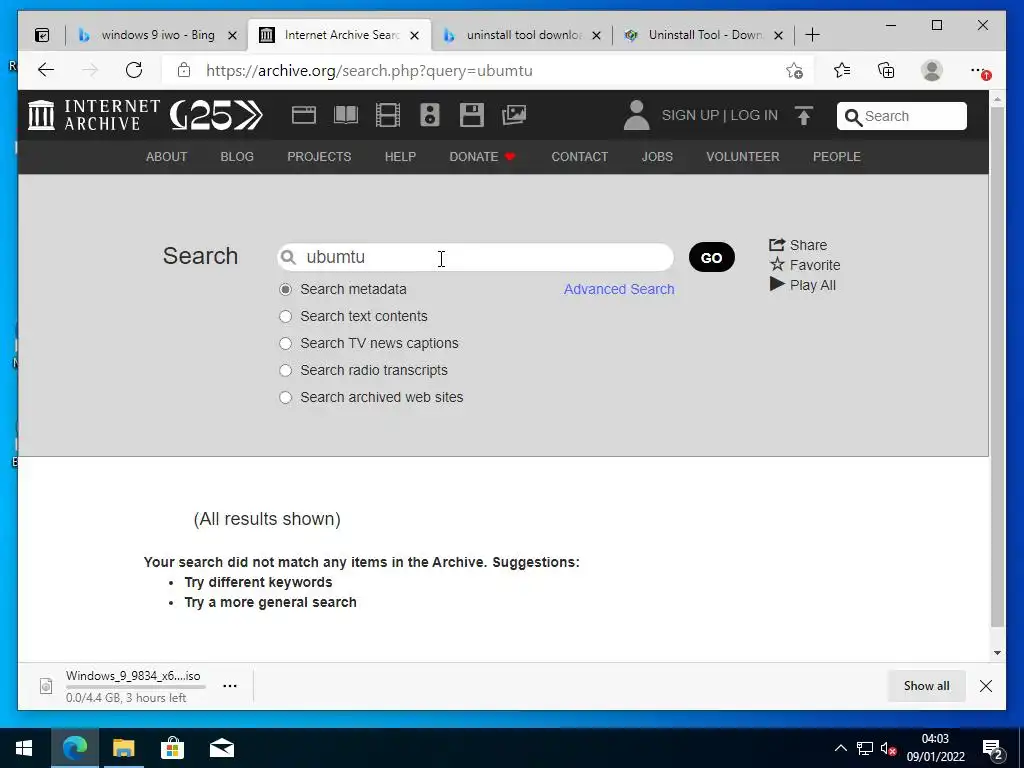Click the browser address bar URL

point(369,71)
